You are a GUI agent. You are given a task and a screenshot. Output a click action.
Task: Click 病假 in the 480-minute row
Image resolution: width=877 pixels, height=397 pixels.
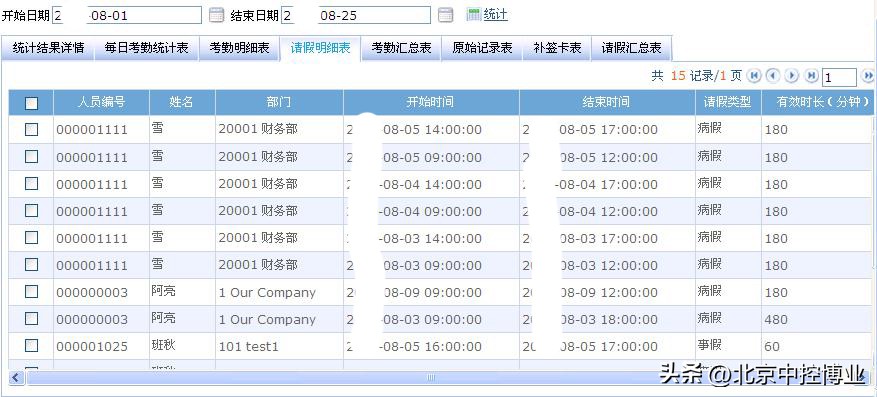(709, 318)
